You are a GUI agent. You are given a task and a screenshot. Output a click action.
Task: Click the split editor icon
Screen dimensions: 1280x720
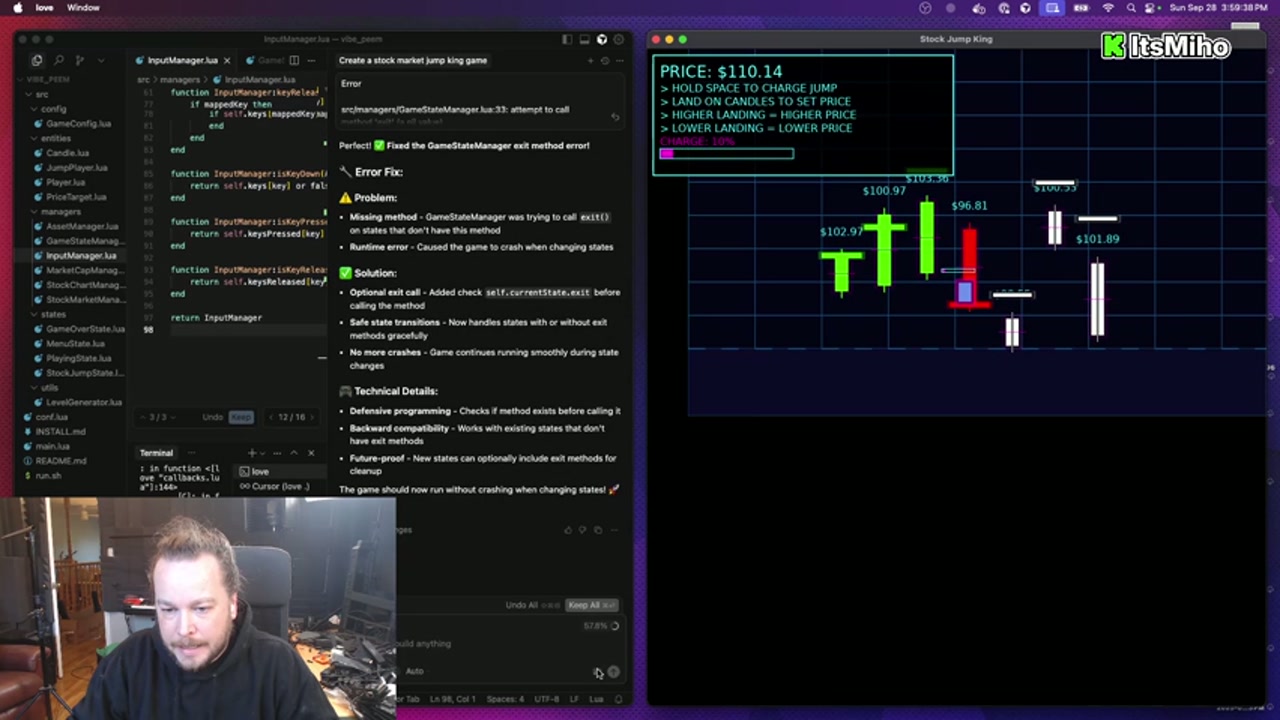[294, 60]
